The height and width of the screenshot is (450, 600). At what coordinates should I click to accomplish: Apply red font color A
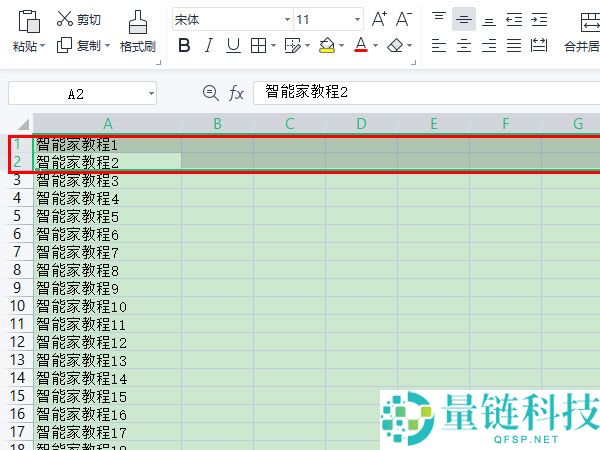click(361, 45)
